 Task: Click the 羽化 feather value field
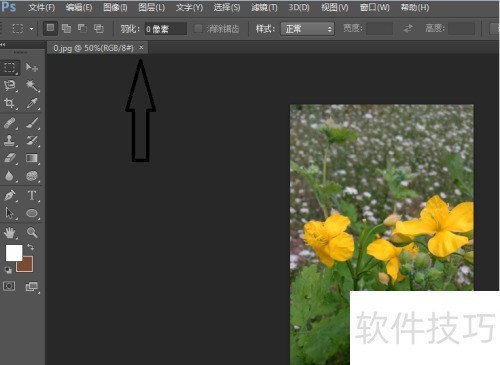point(166,29)
